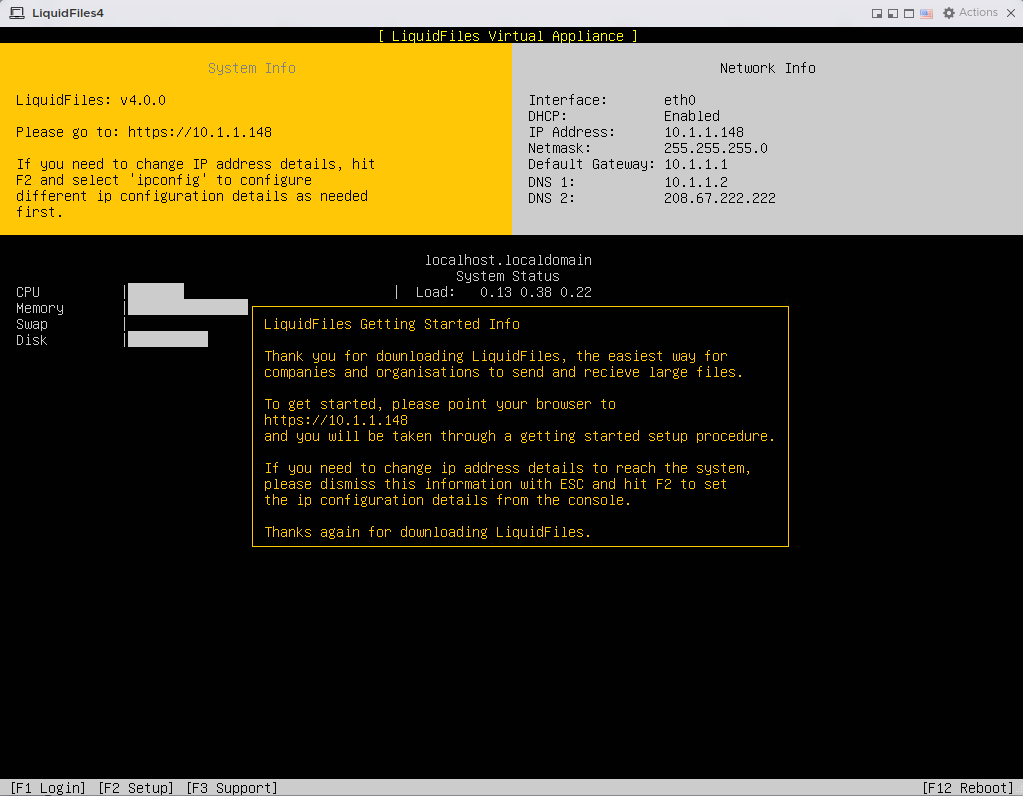Viewport: 1023px width, 796px height.
Task: Click the https://10.1.1.148 URL in the Getting Started dialog
Action: [x=336, y=420]
